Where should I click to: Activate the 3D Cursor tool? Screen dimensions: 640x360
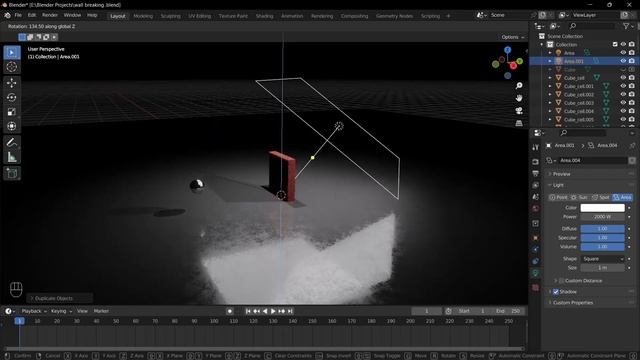click(x=12, y=67)
